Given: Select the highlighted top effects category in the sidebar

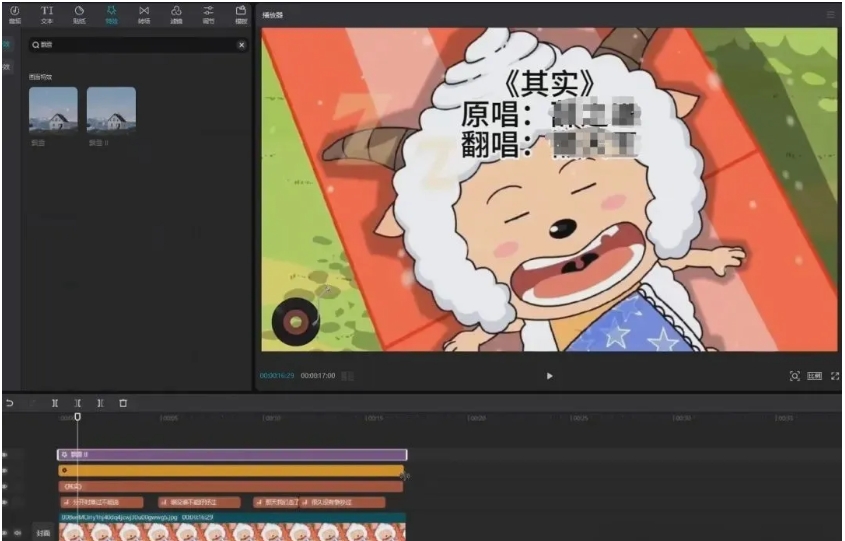Looking at the screenshot, I should pos(6,45).
